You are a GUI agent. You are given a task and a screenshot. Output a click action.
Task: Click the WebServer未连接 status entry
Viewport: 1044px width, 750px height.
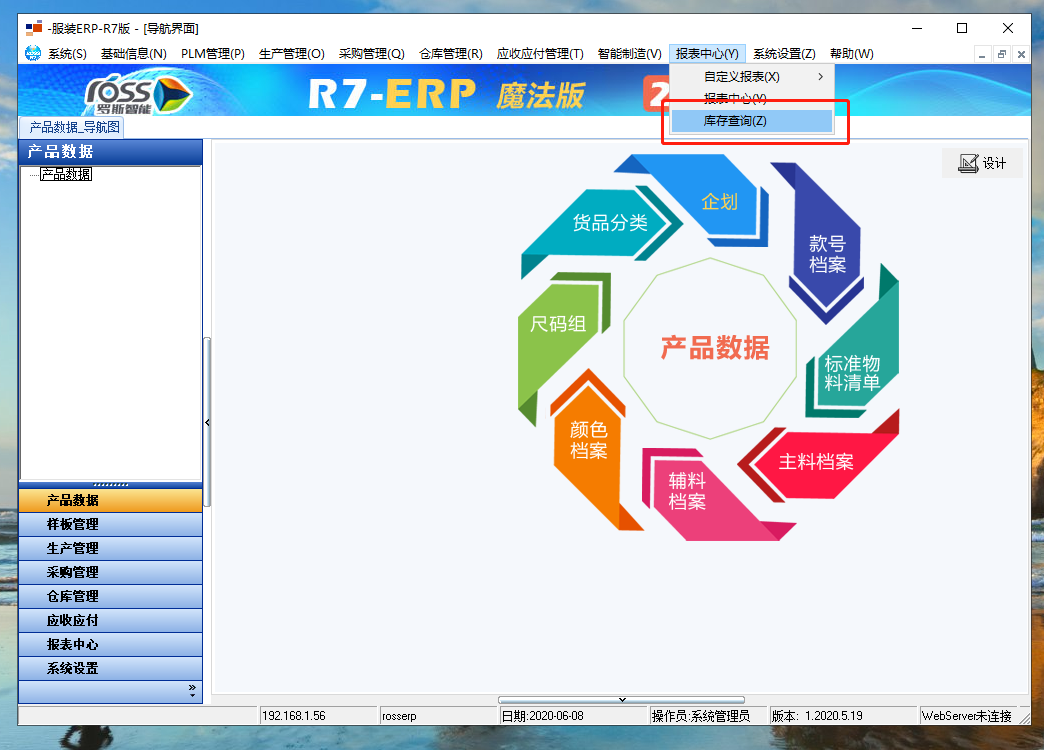coord(967,716)
